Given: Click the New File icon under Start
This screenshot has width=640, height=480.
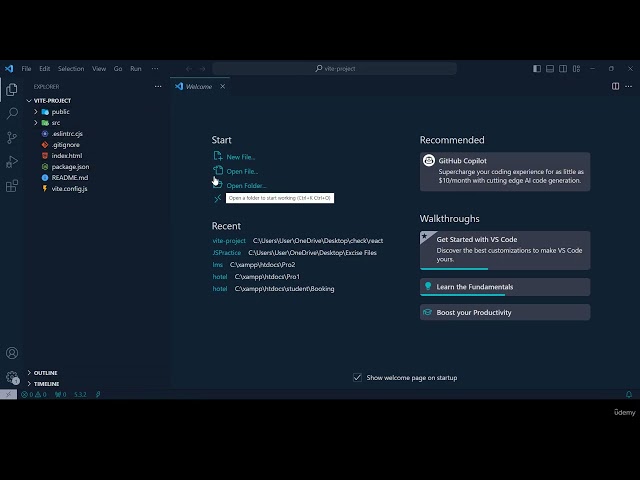Looking at the screenshot, I should (218, 156).
